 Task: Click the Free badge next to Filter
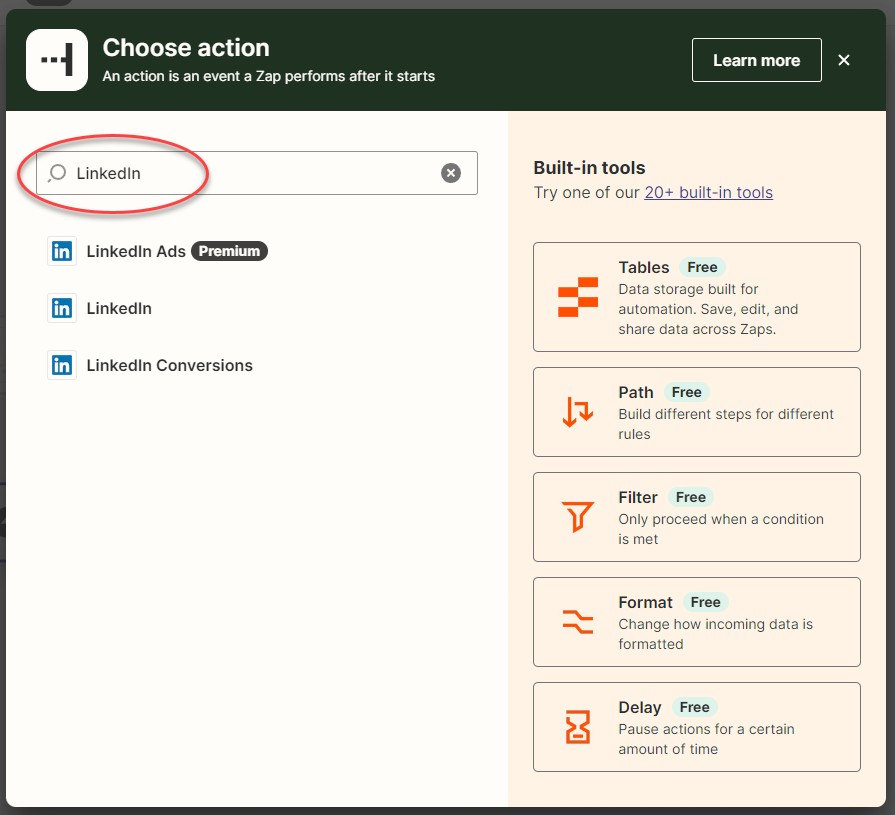click(x=691, y=497)
